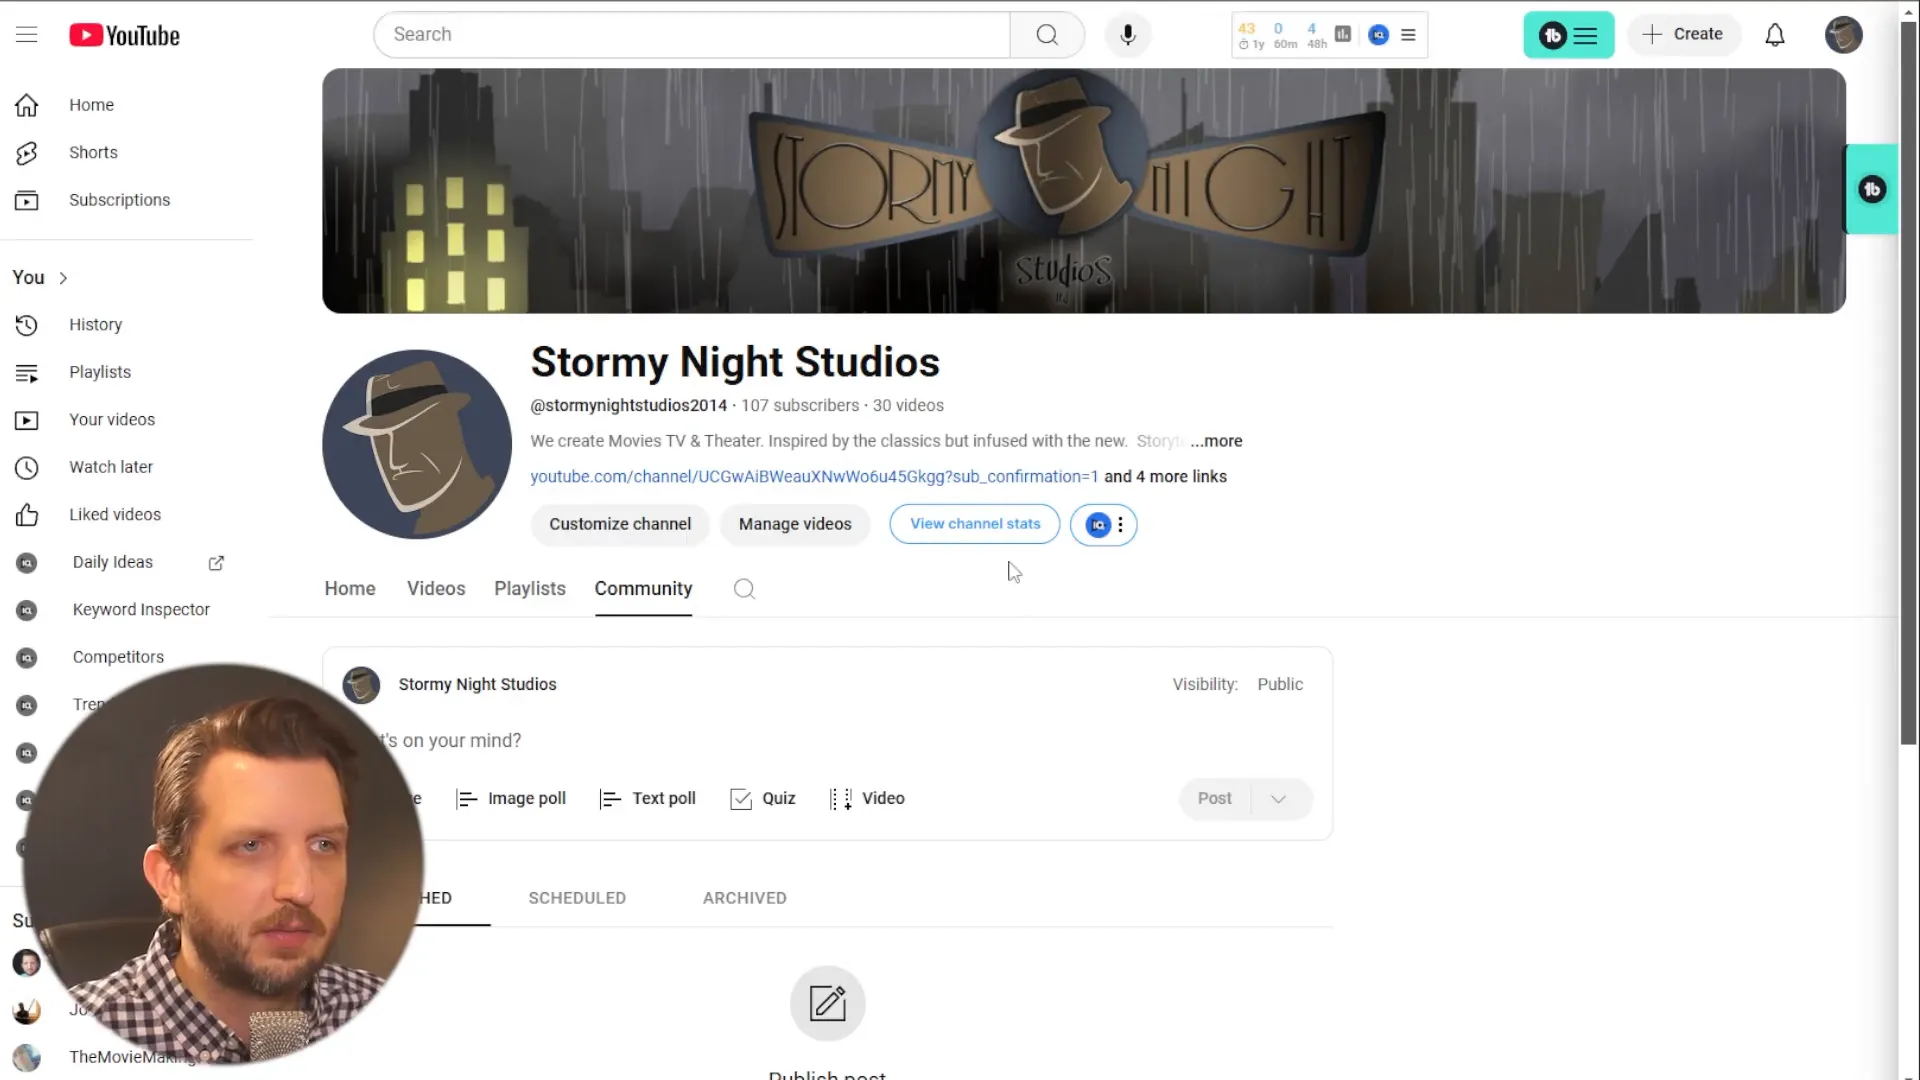Image resolution: width=1920 pixels, height=1080 pixels.
Task: Click the subscriber count link
Action: click(800, 405)
